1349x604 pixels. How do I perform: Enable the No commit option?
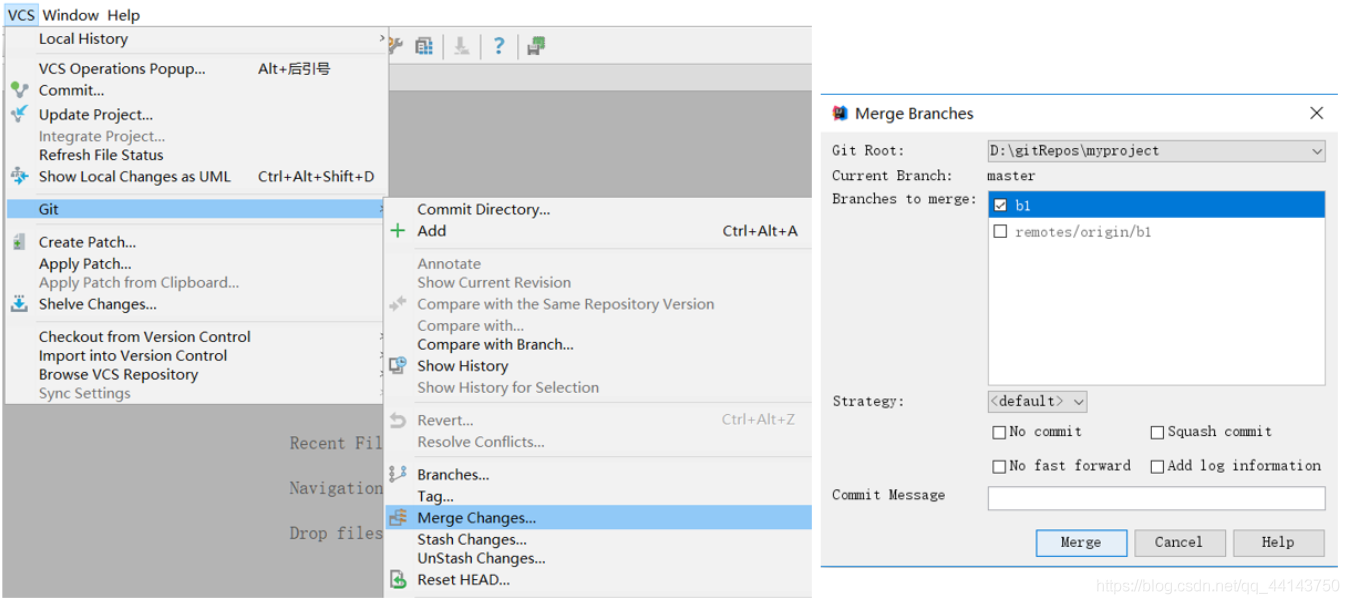tap(999, 432)
